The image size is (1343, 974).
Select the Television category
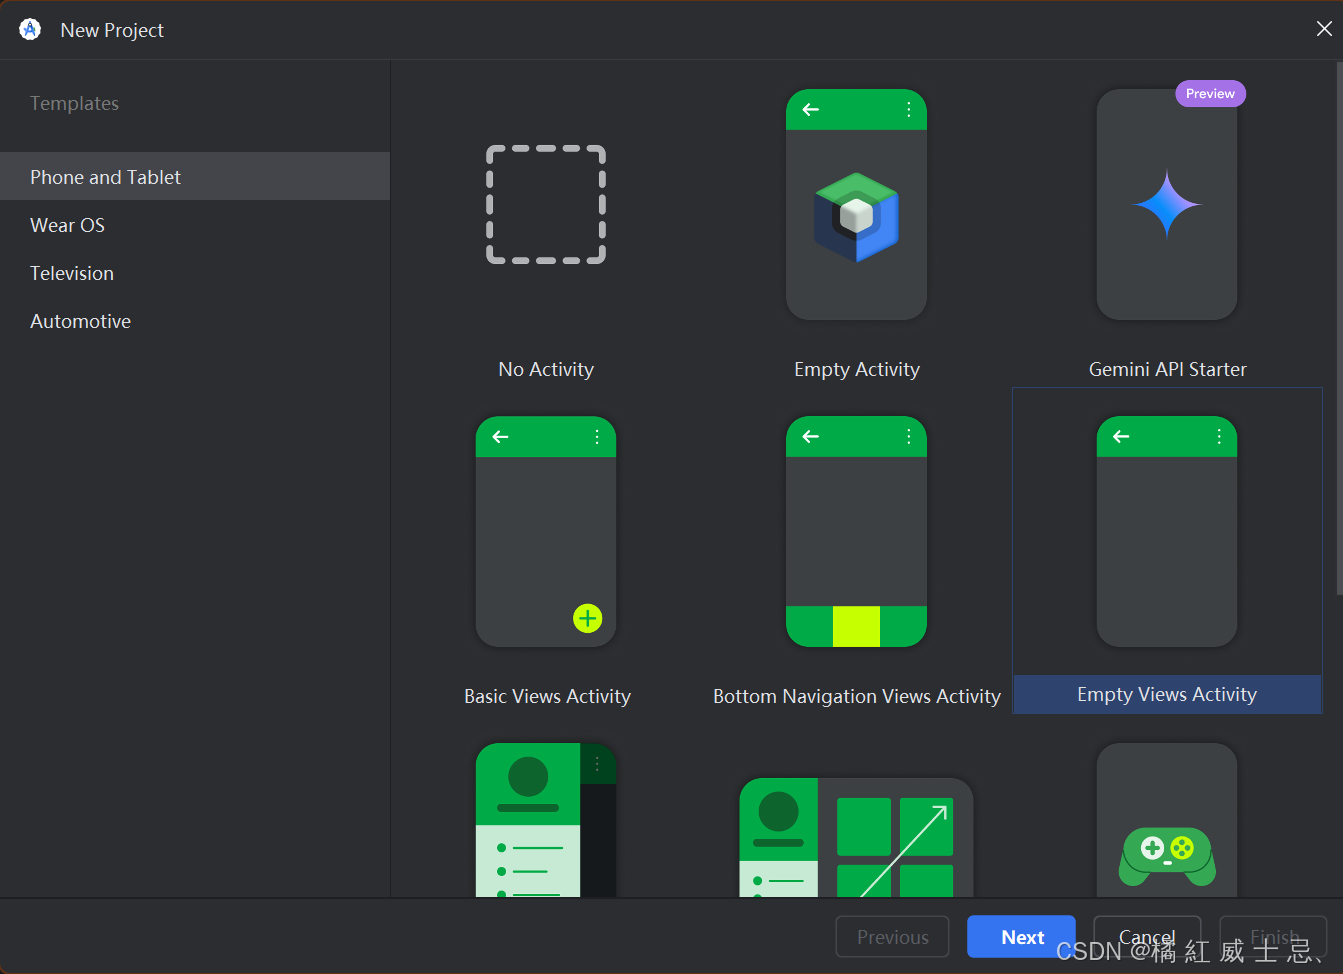click(x=195, y=273)
